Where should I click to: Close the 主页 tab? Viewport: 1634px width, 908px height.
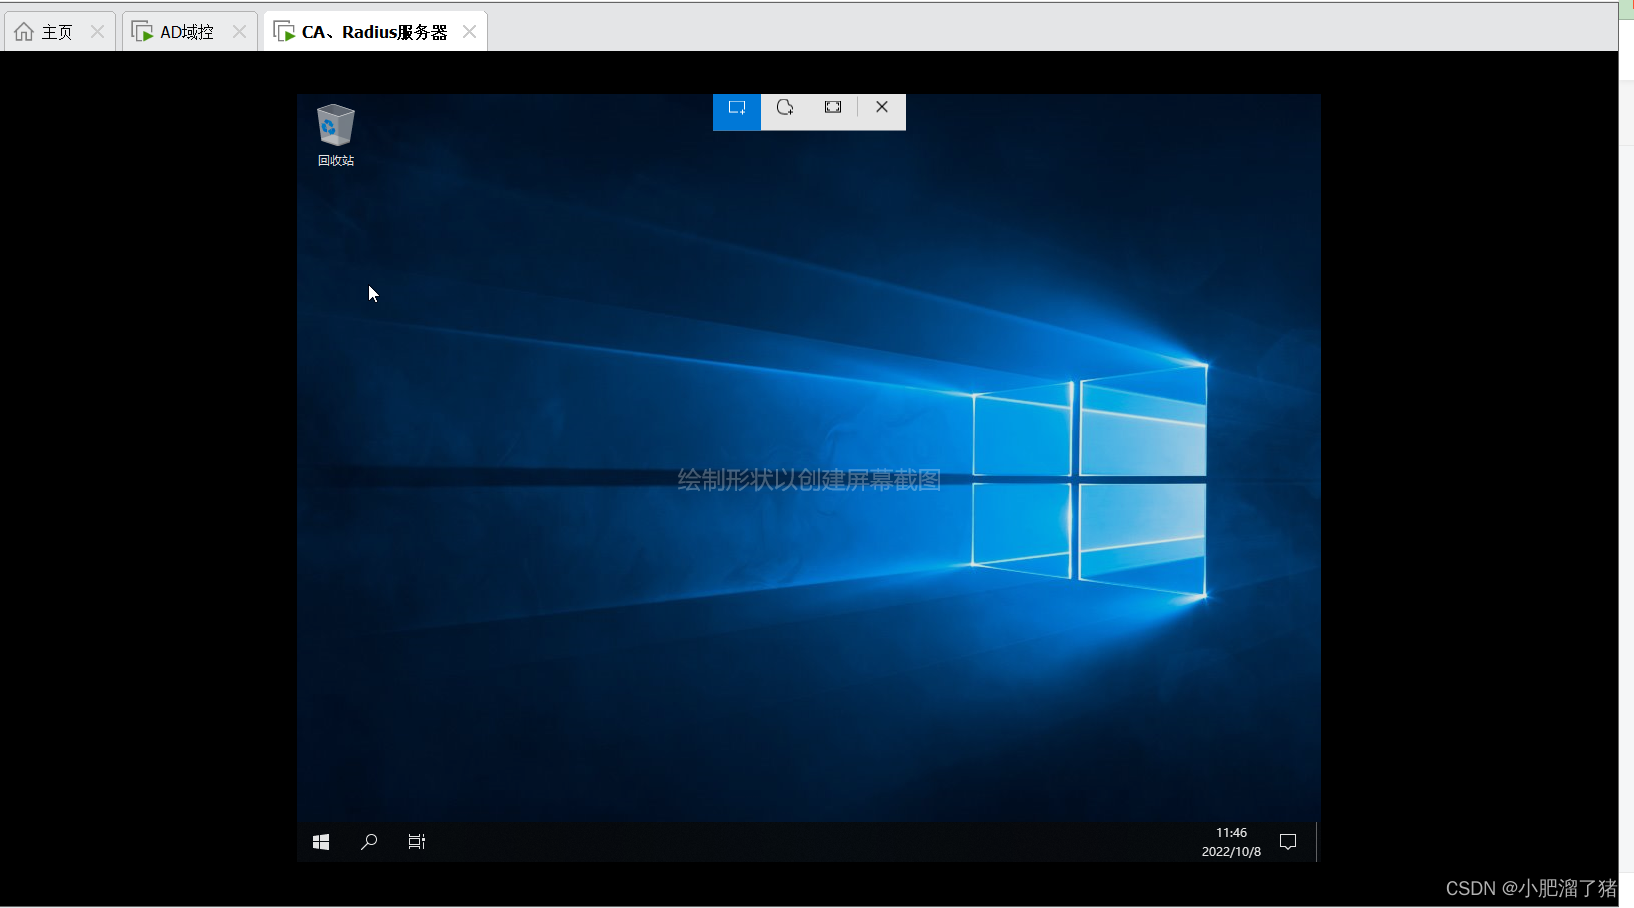(97, 32)
